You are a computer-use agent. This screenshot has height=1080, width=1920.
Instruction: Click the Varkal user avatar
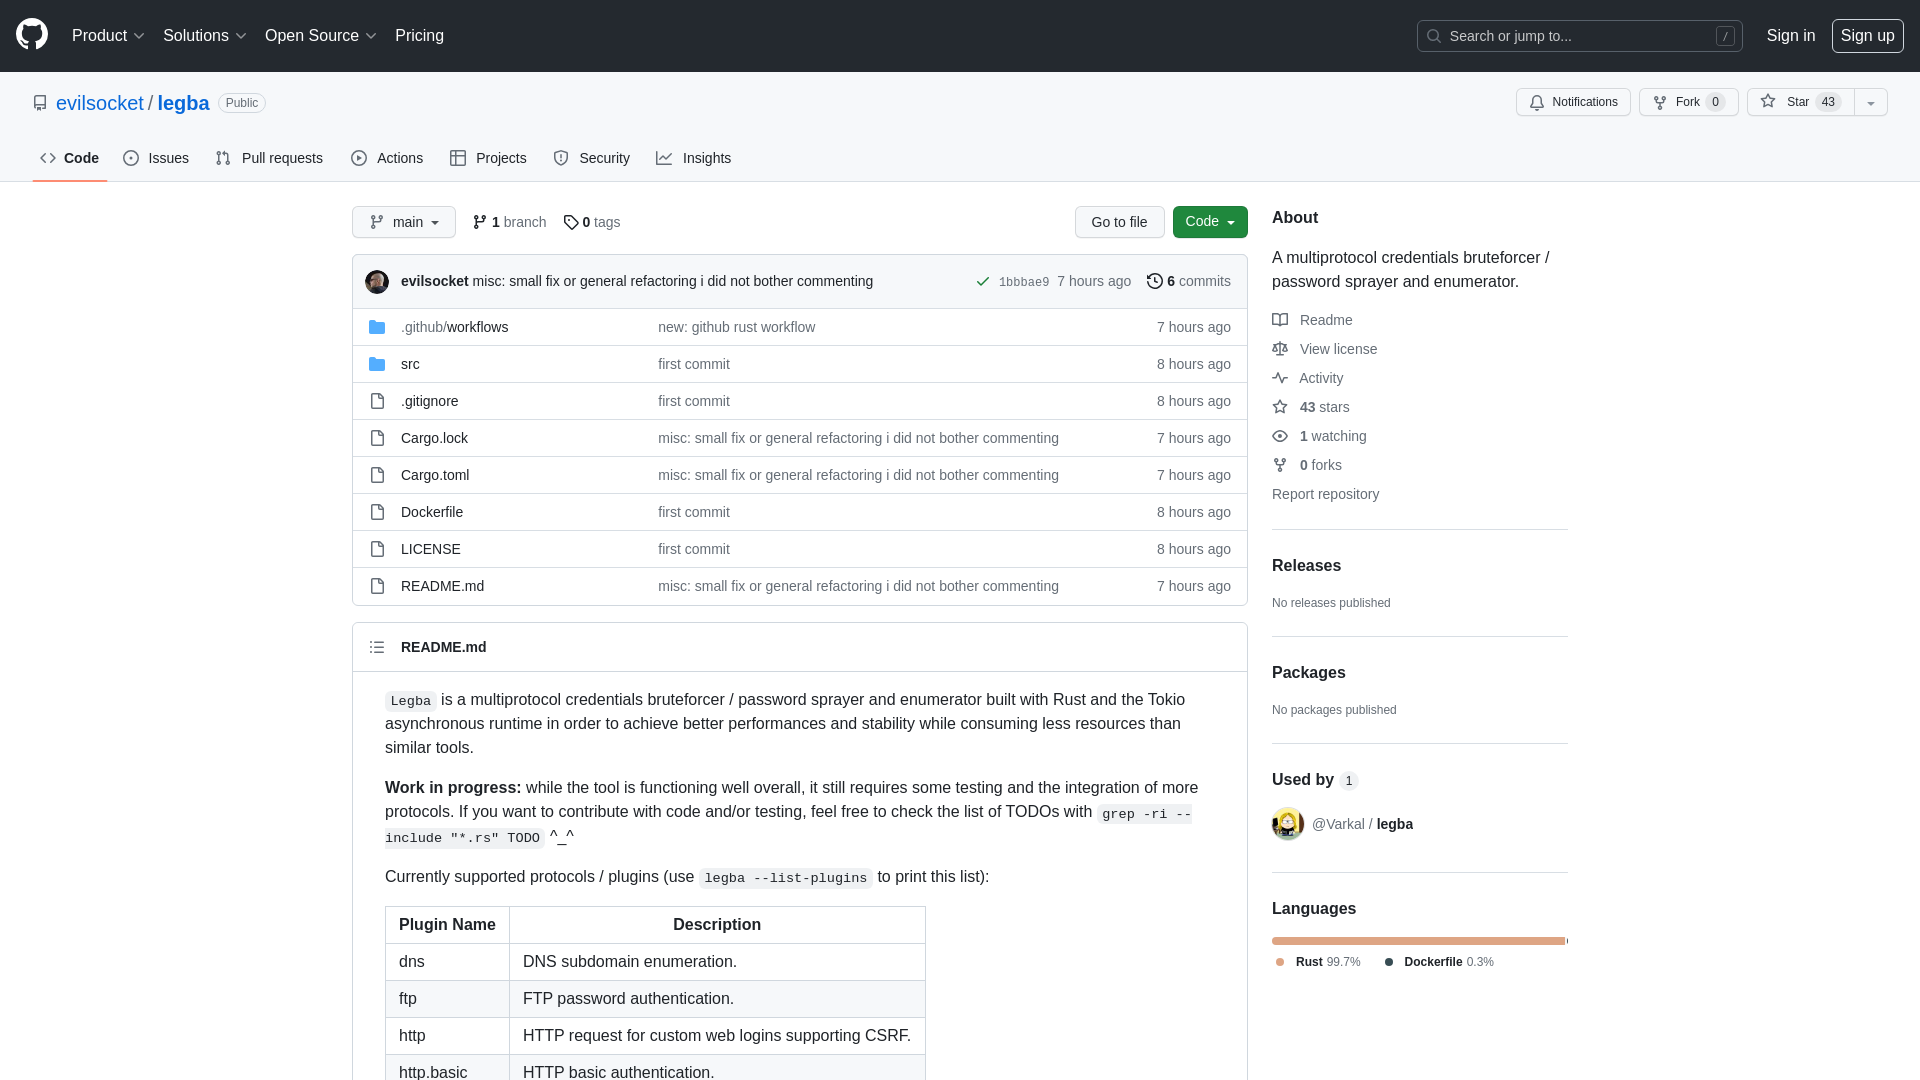click(x=1288, y=824)
